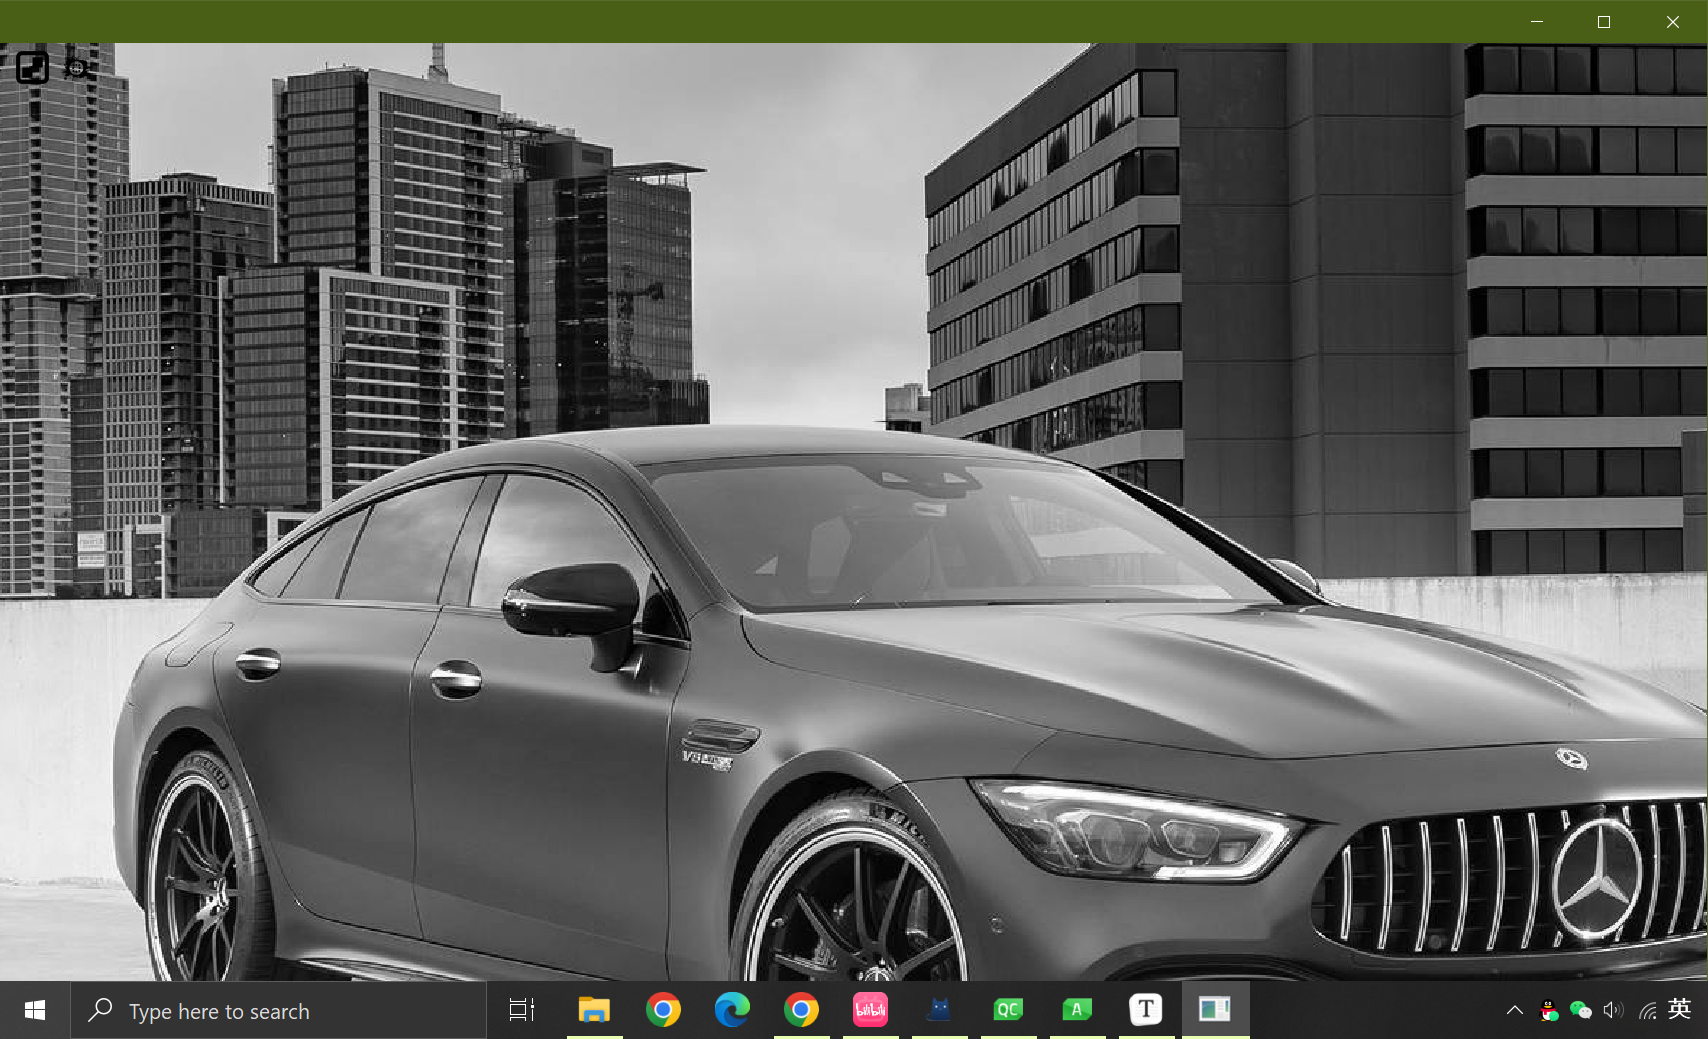Open the Typora T icon in the taskbar
Image resolution: width=1708 pixels, height=1039 pixels.
point(1146,1011)
